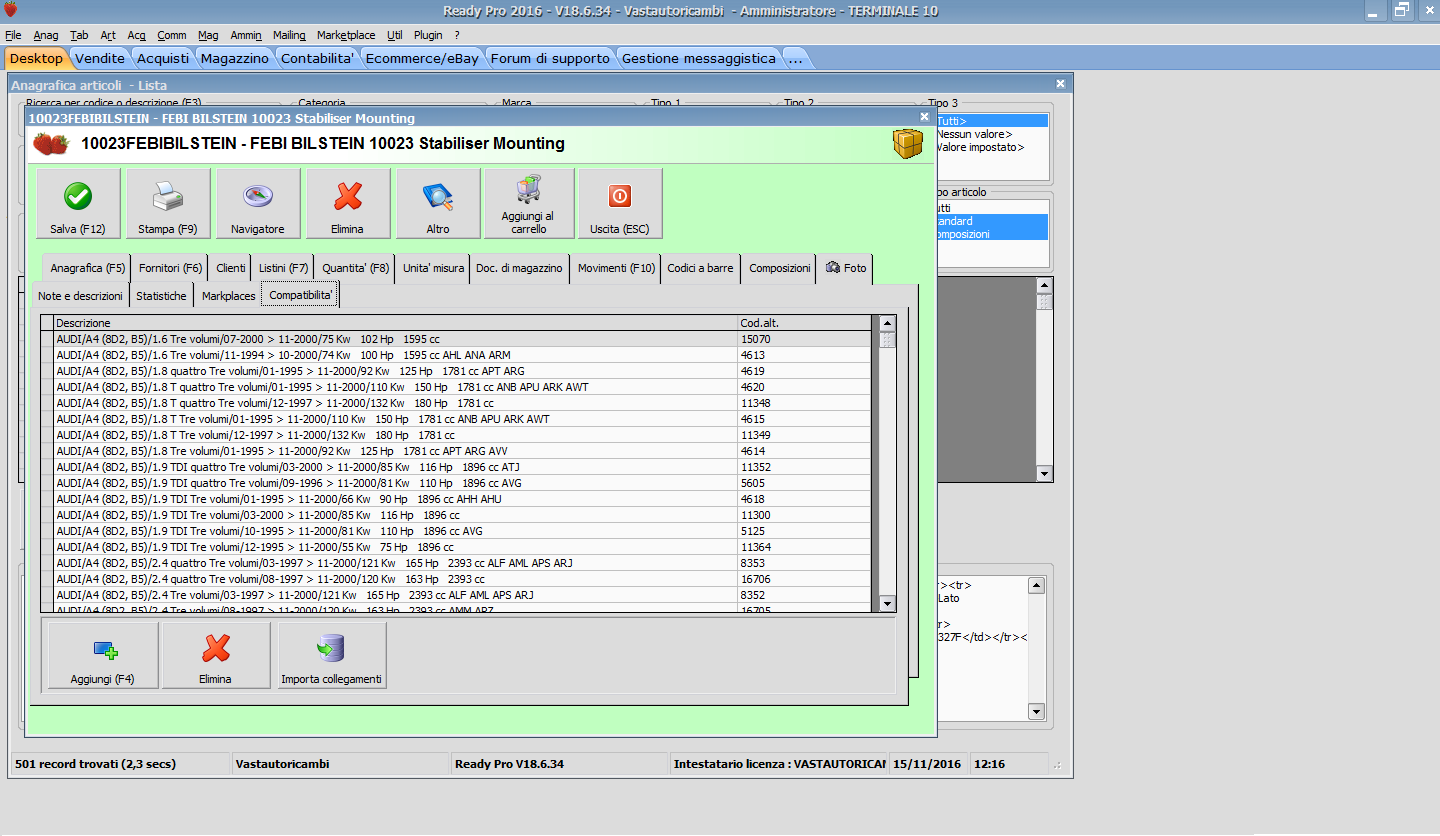Open the Marketplace menu in the menu bar
The width and height of the screenshot is (1440, 836).
pyautogui.click(x=346, y=35)
